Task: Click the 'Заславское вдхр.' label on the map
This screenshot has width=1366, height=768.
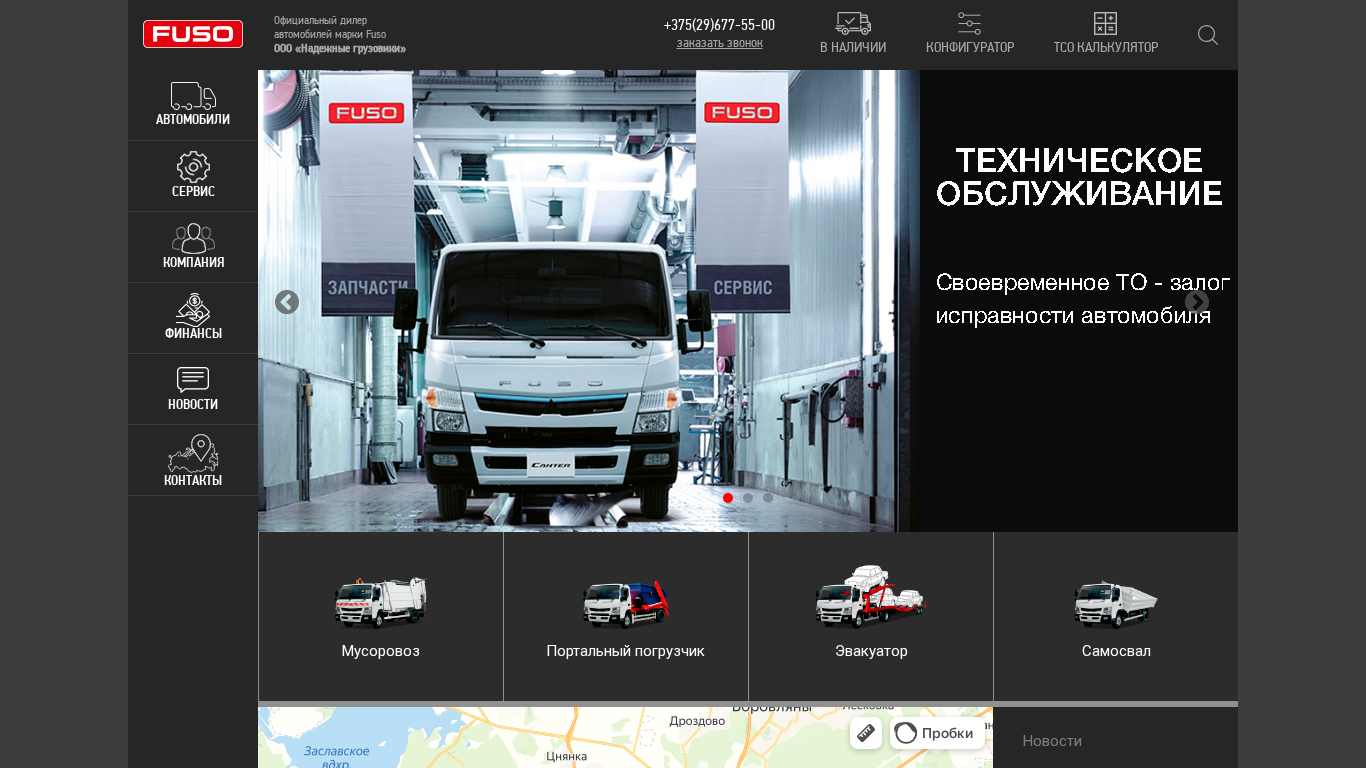Action: [x=337, y=757]
